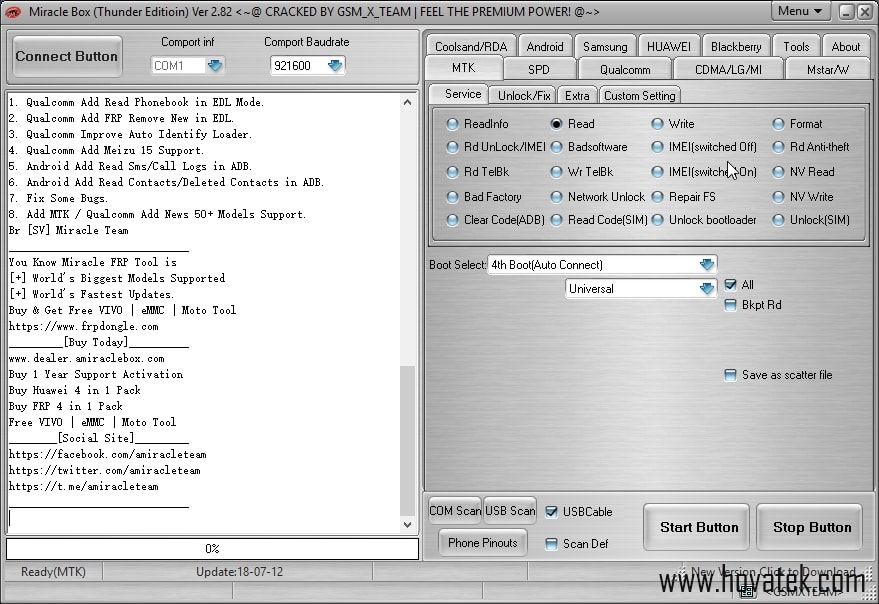This screenshot has width=879, height=604.
Task: Open the Tools tab
Action: click(x=796, y=47)
